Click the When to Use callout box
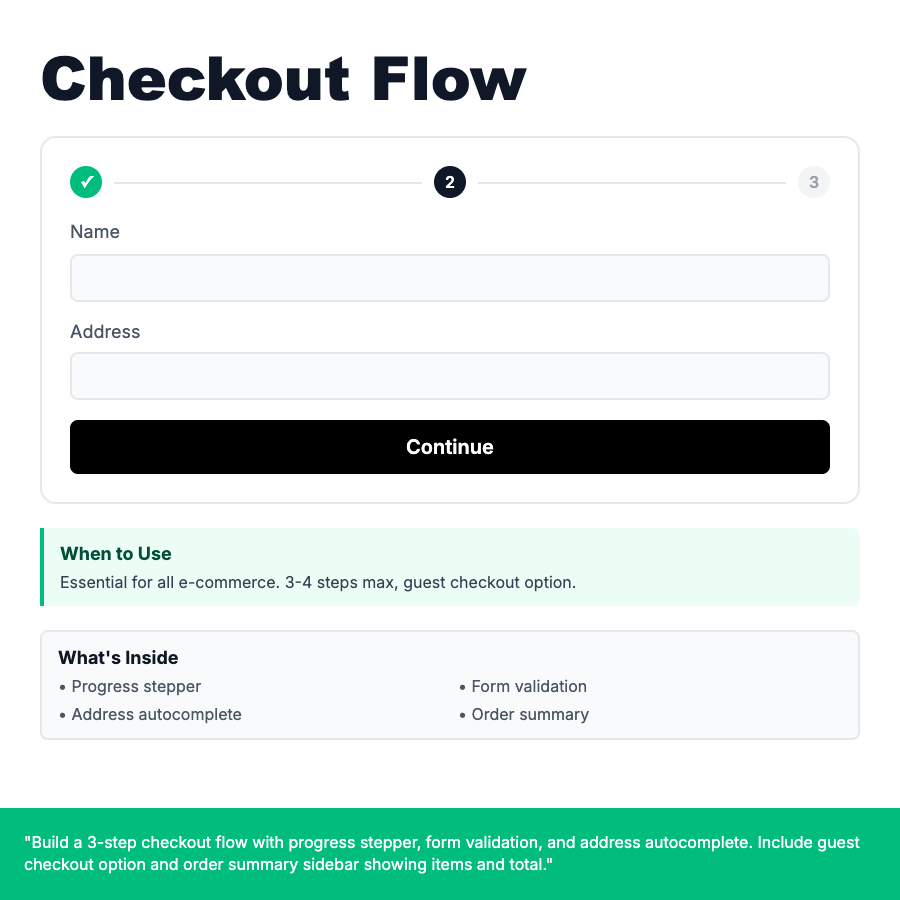The height and width of the screenshot is (900, 900). pyautogui.click(x=450, y=565)
